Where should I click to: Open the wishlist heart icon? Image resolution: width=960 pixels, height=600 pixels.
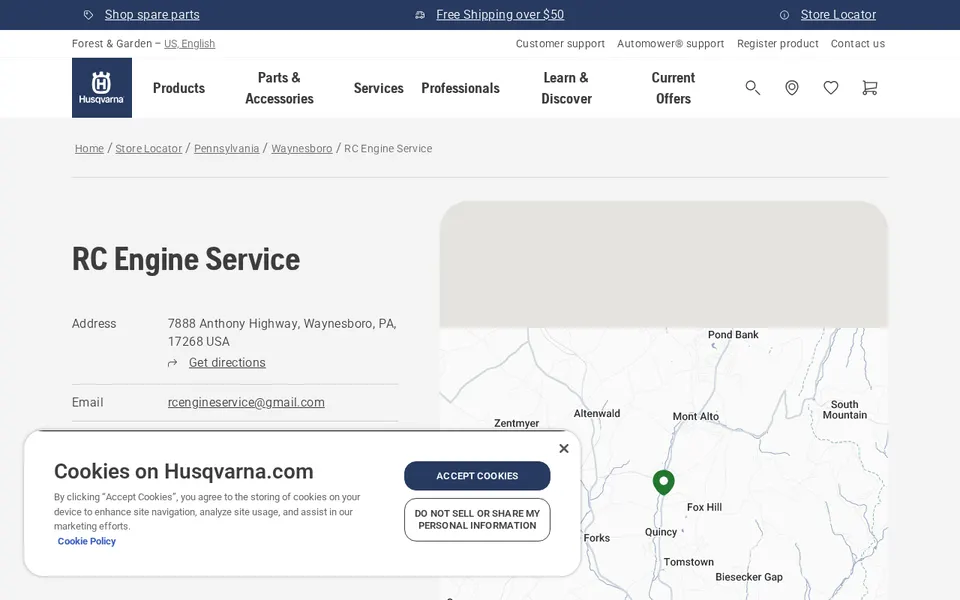pyautogui.click(x=831, y=88)
